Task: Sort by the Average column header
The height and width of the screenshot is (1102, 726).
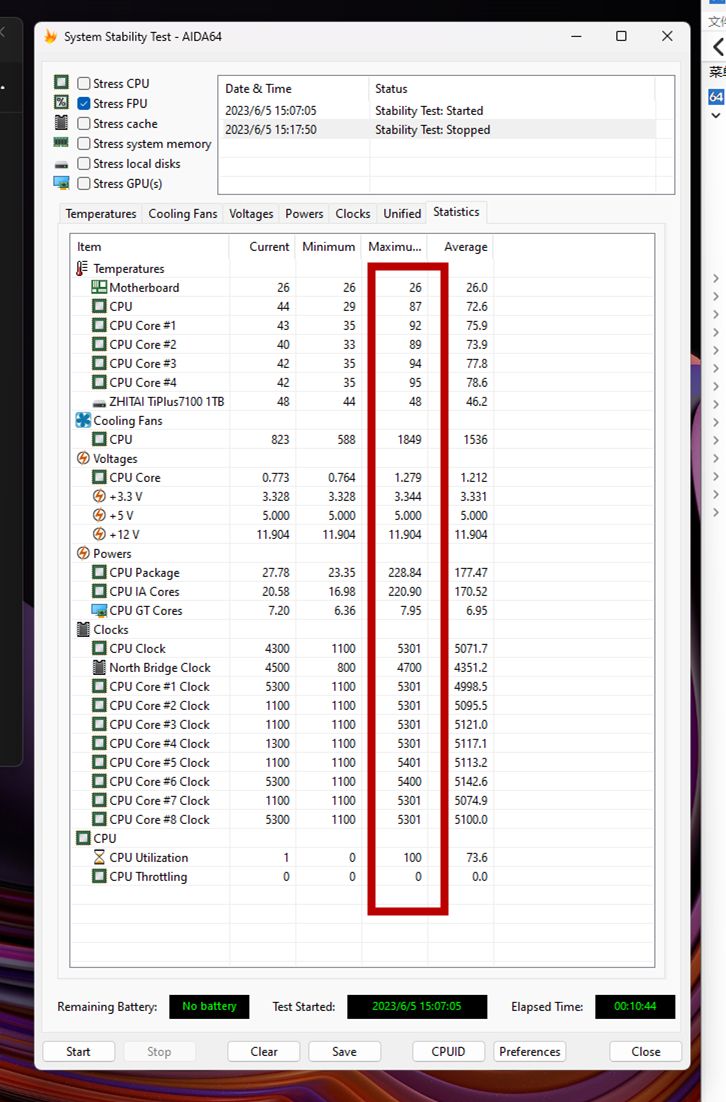Action: click(x=465, y=247)
